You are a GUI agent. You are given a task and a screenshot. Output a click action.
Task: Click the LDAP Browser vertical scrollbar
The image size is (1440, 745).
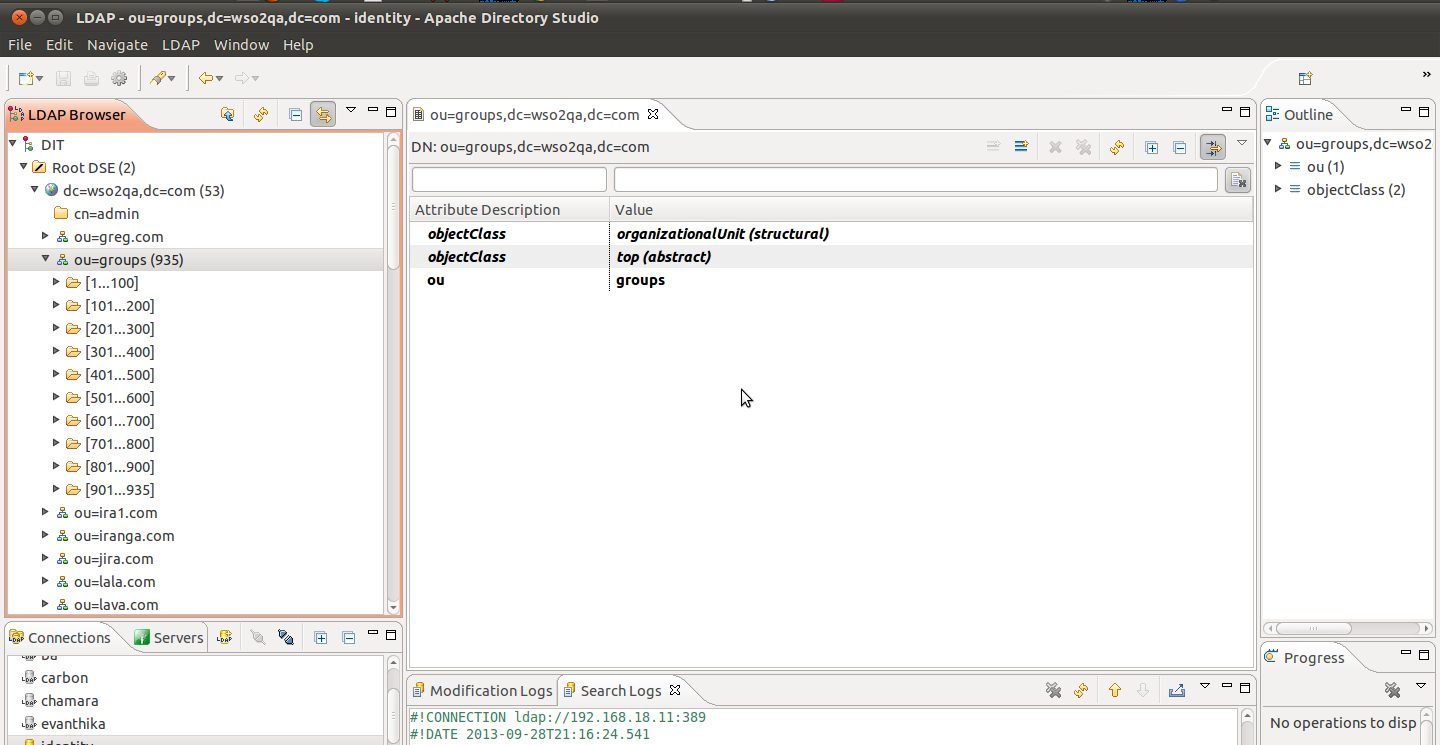click(x=393, y=374)
